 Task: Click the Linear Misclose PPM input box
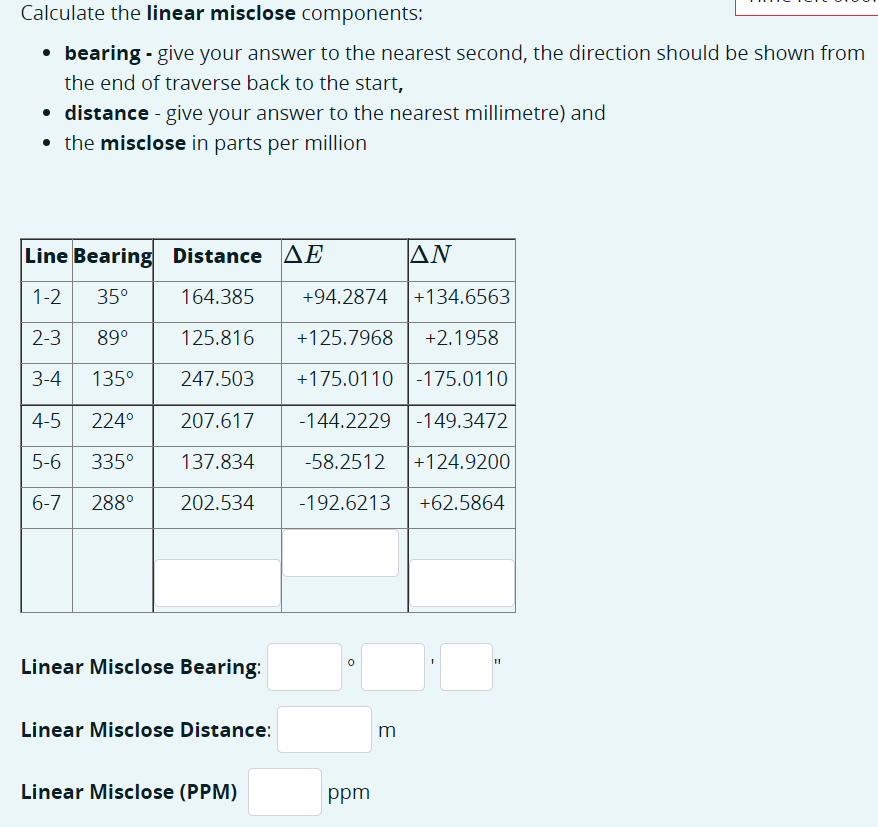click(284, 791)
